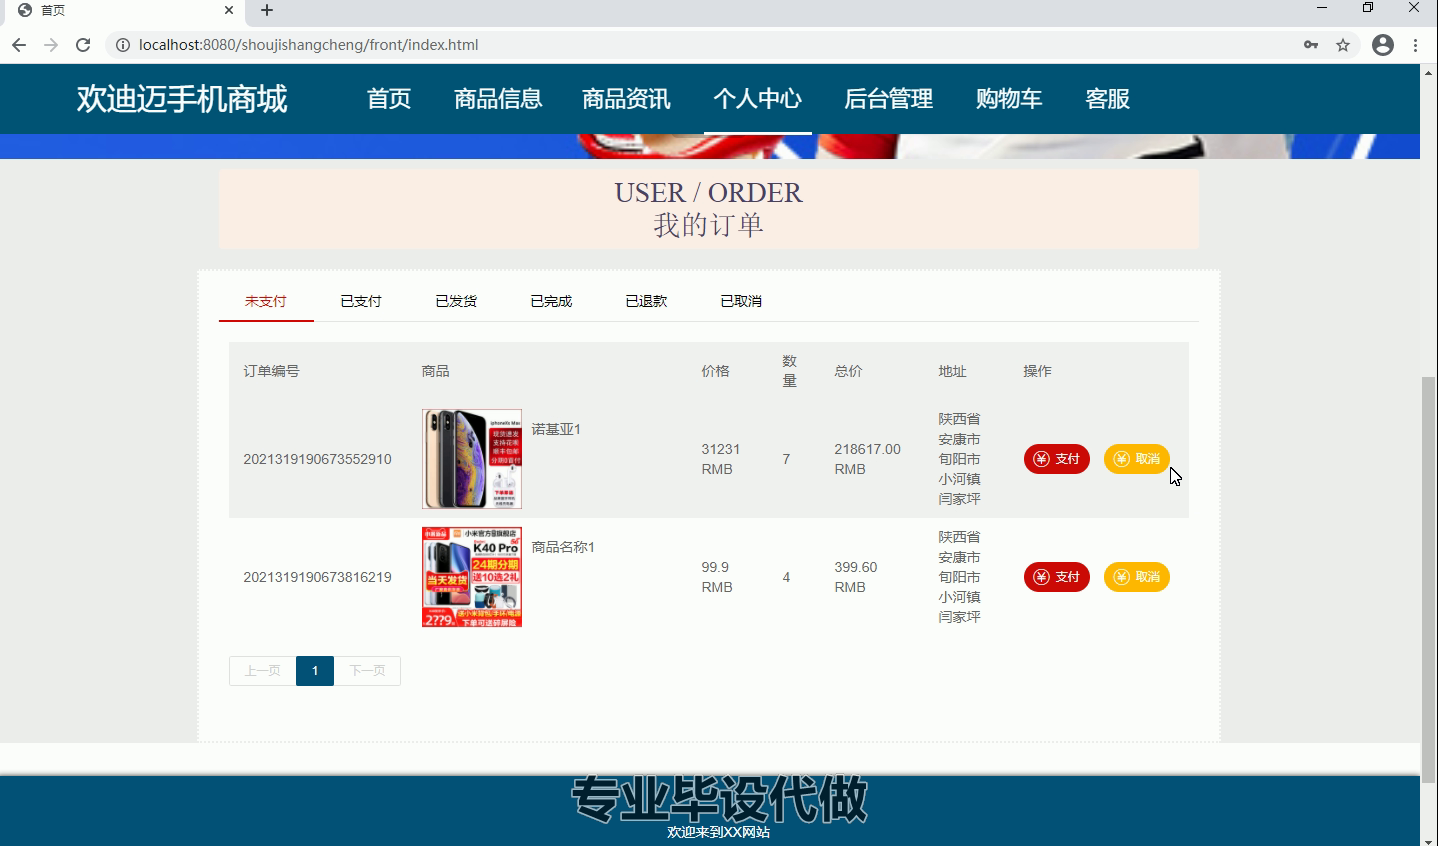Open a new tab with the plus icon

coord(267,10)
